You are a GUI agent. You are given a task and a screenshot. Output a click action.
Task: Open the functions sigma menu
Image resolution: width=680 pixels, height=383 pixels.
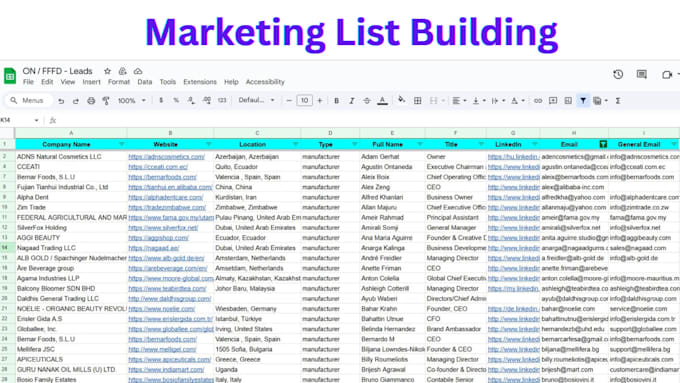point(618,101)
